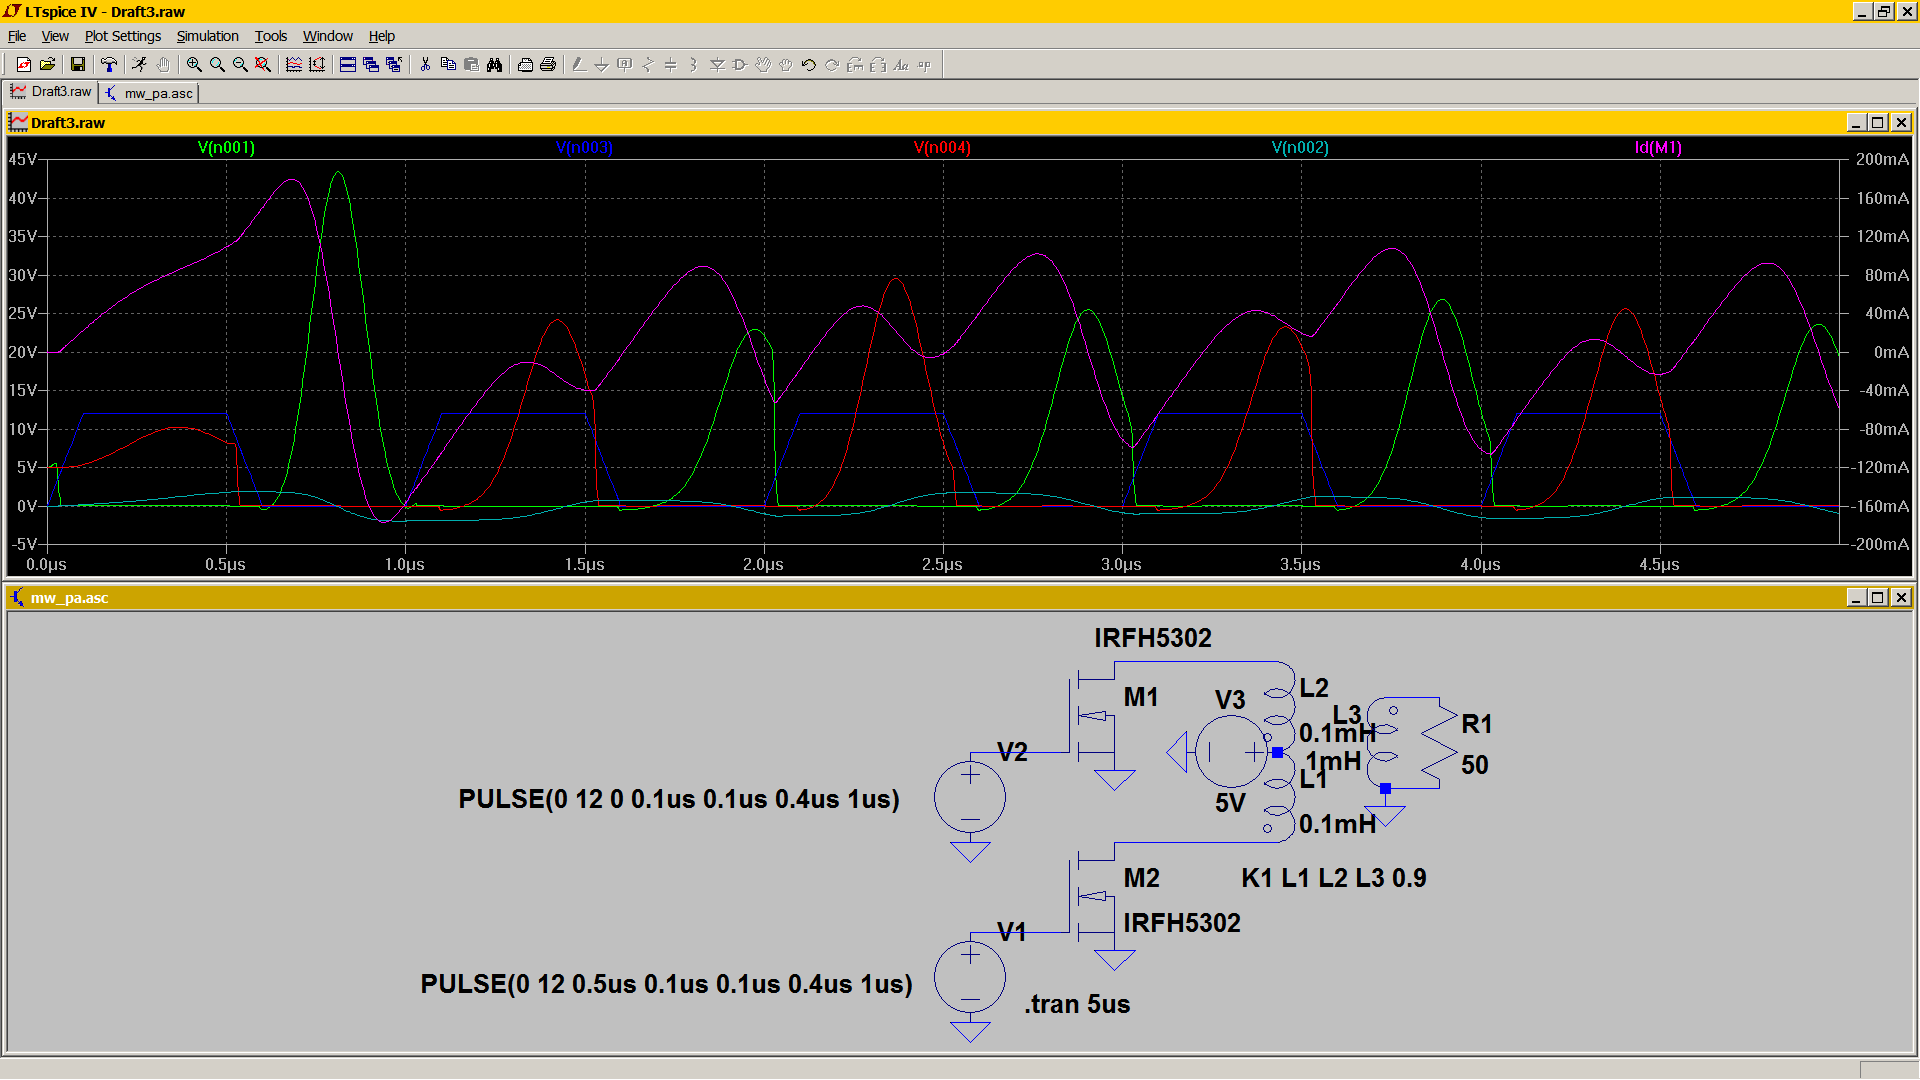The image size is (1920, 1080).
Task: Maximize the mw_pa.asc schematic window
Action: coord(1877,598)
